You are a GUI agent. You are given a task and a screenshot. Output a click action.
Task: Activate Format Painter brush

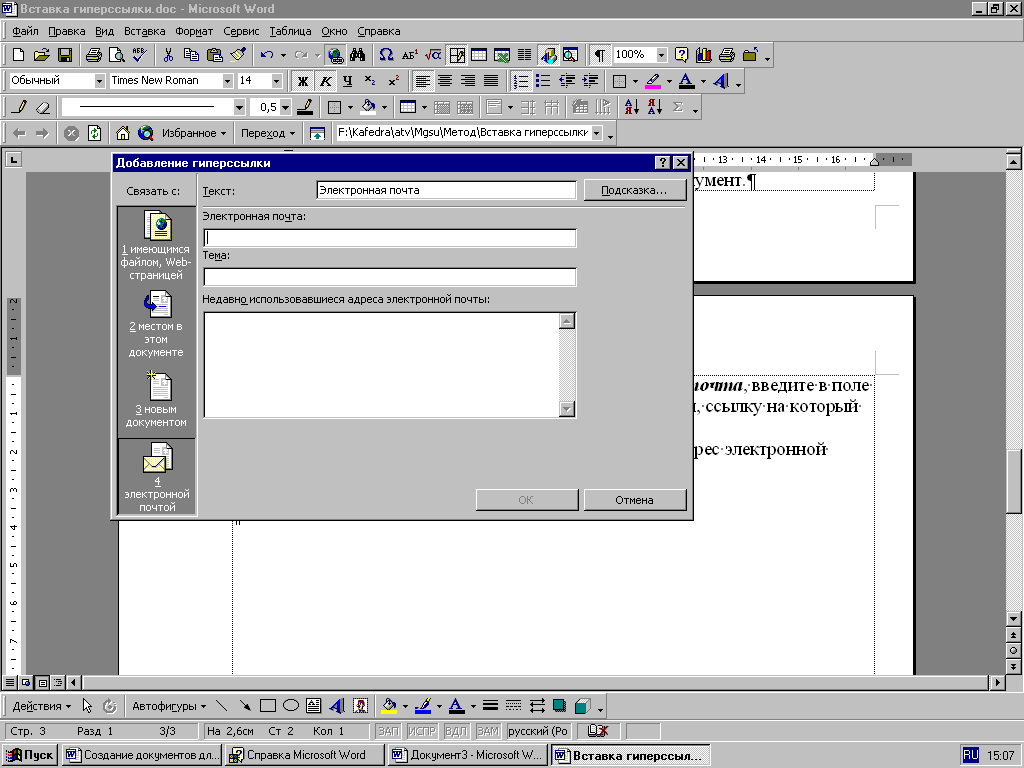[238, 55]
